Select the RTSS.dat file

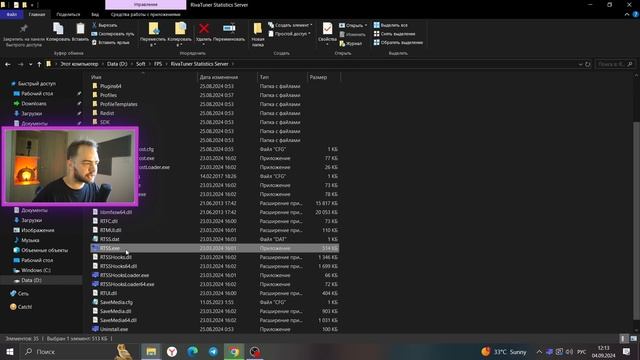[109, 239]
